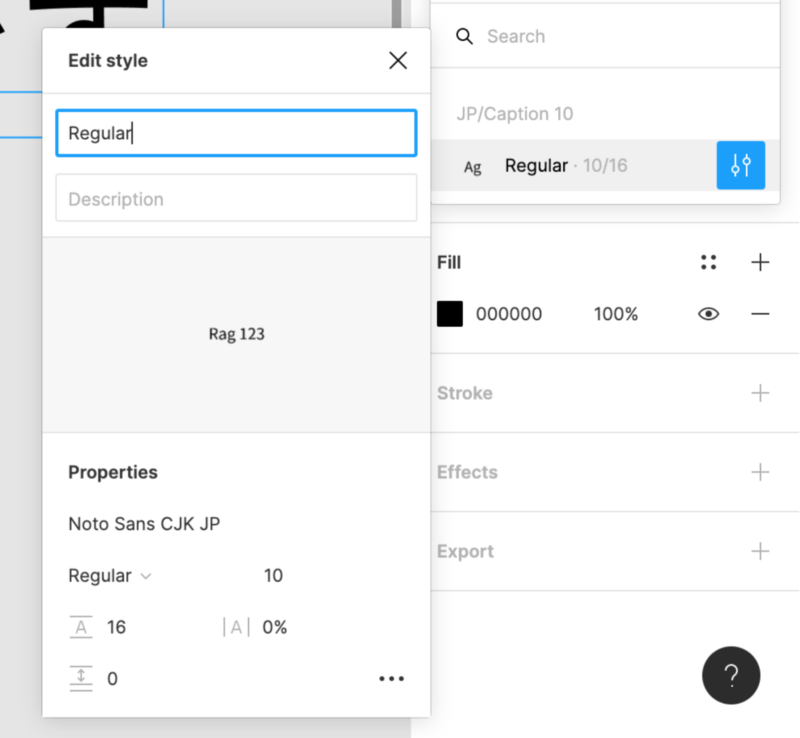Remove the 000000 fill layer
Viewport: 800px width, 738px height.
click(760, 314)
